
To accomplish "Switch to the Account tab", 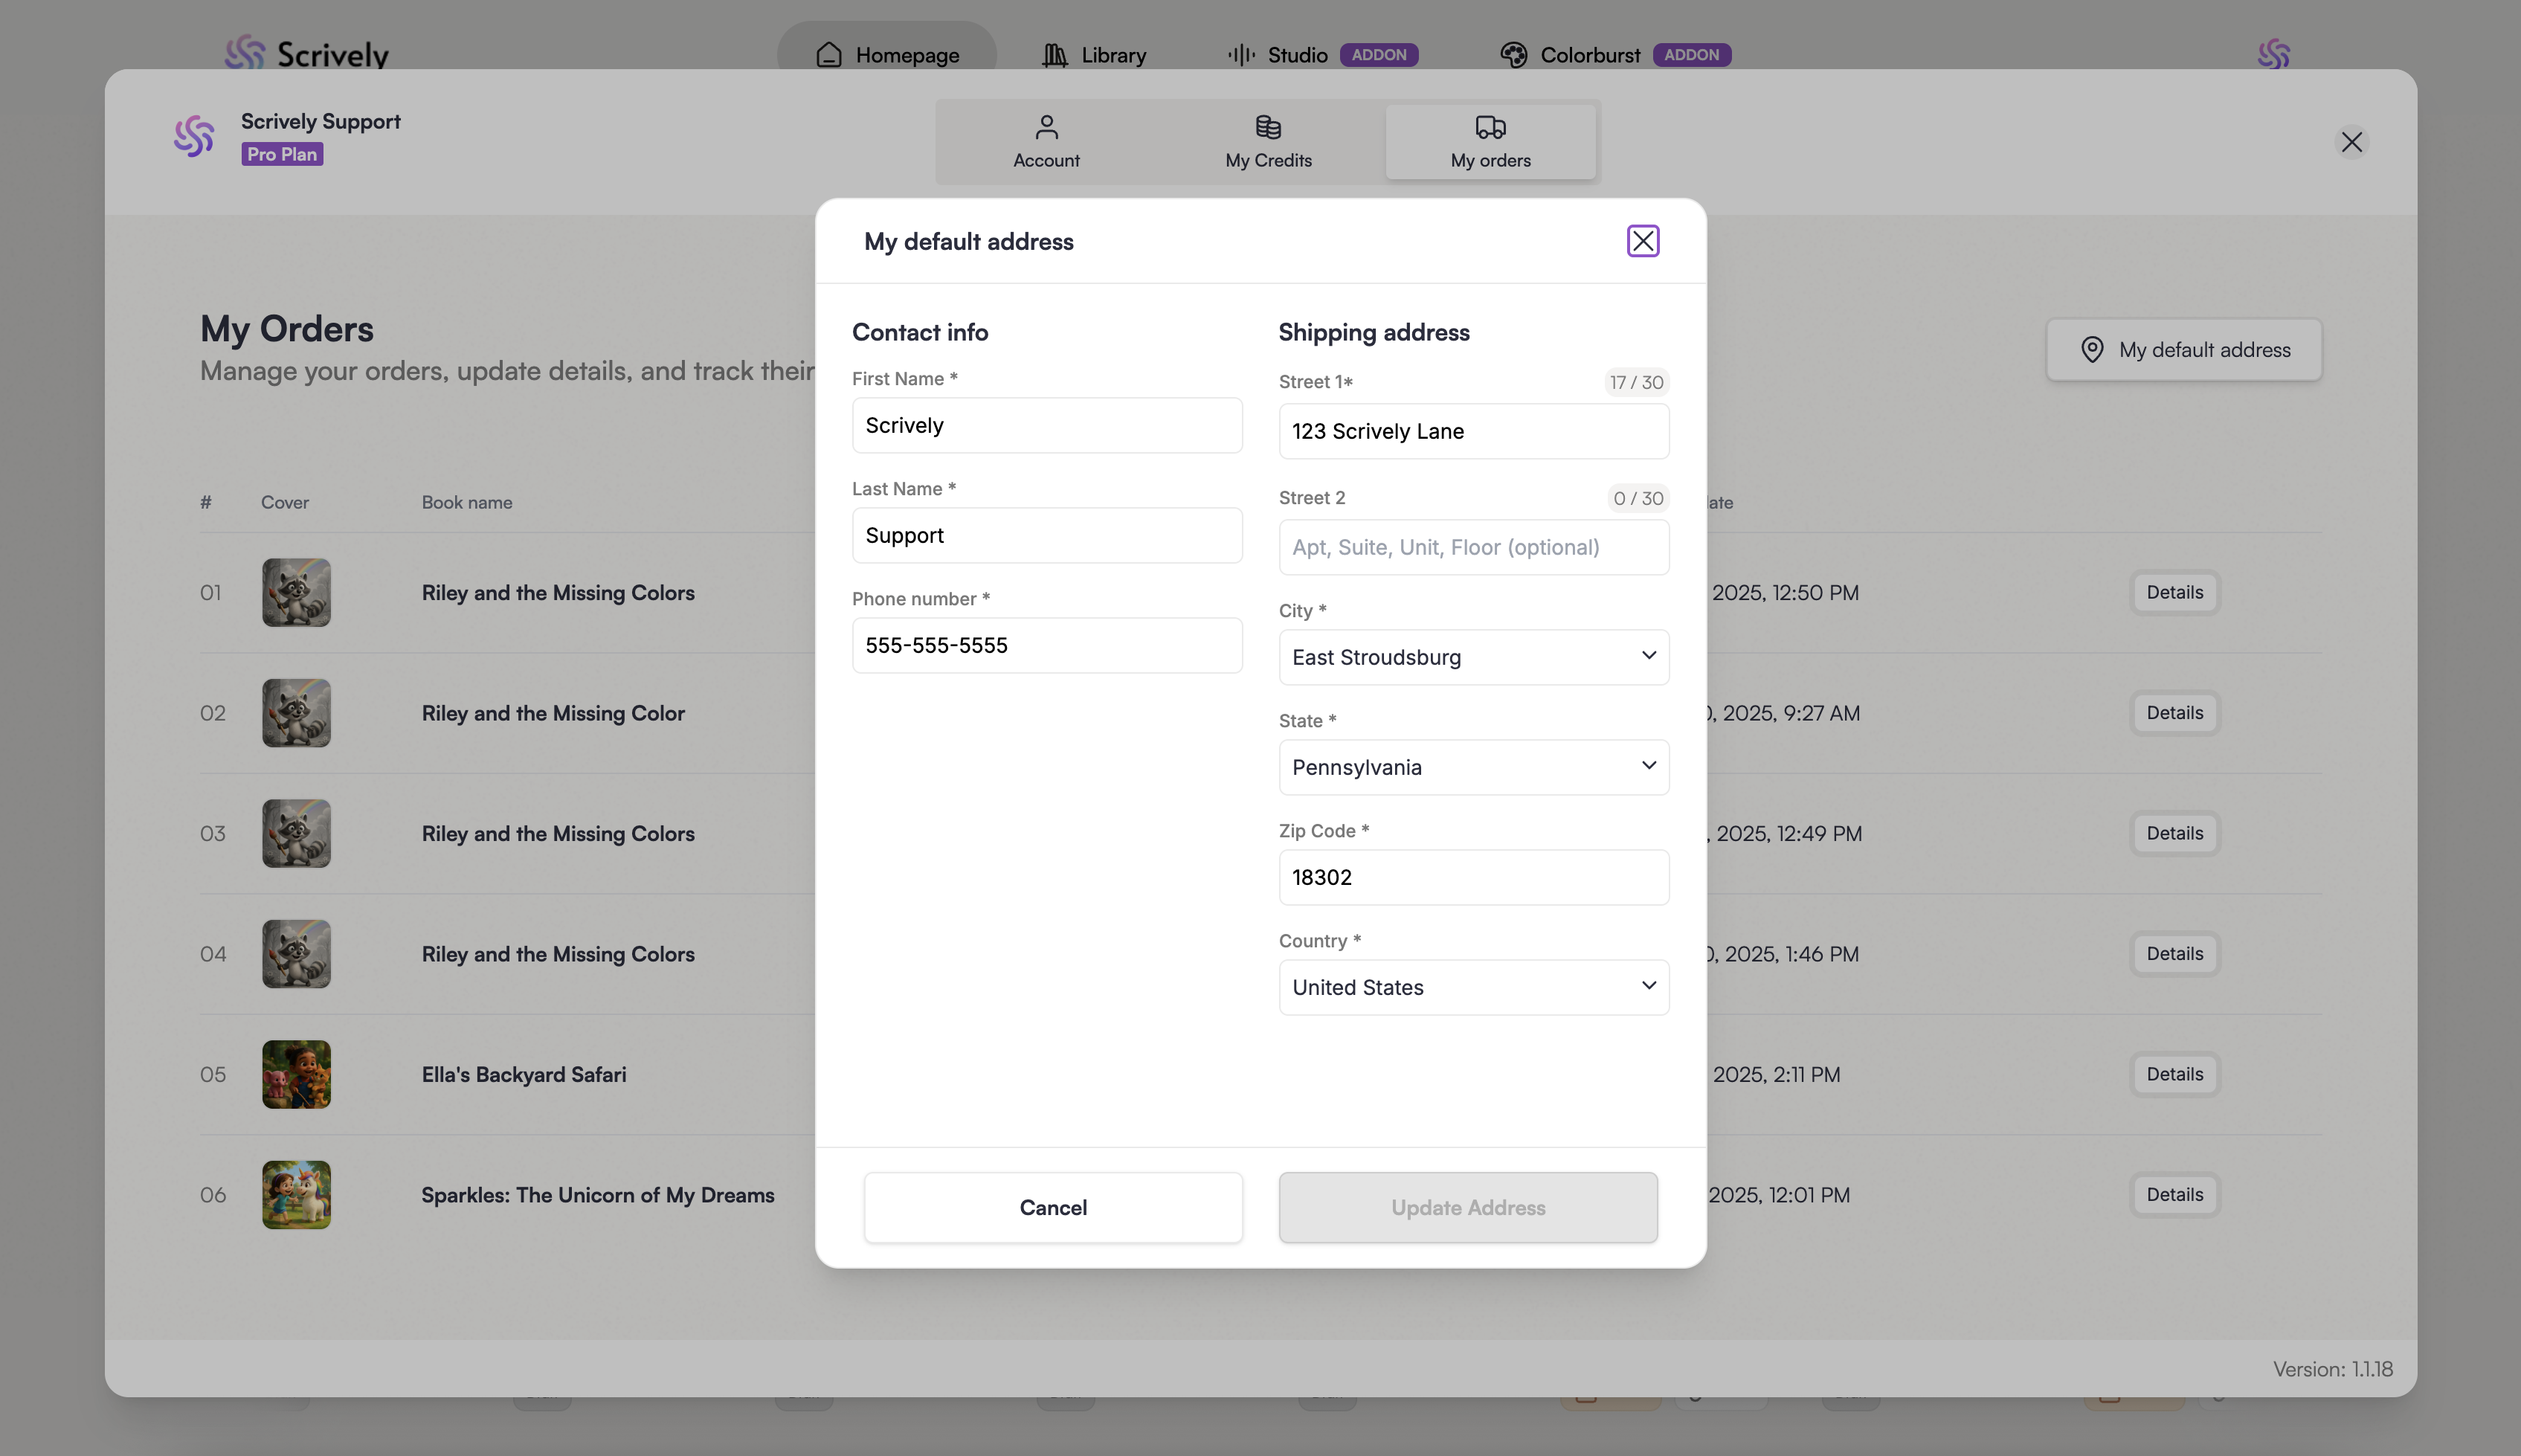I will click(x=1046, y=142).
